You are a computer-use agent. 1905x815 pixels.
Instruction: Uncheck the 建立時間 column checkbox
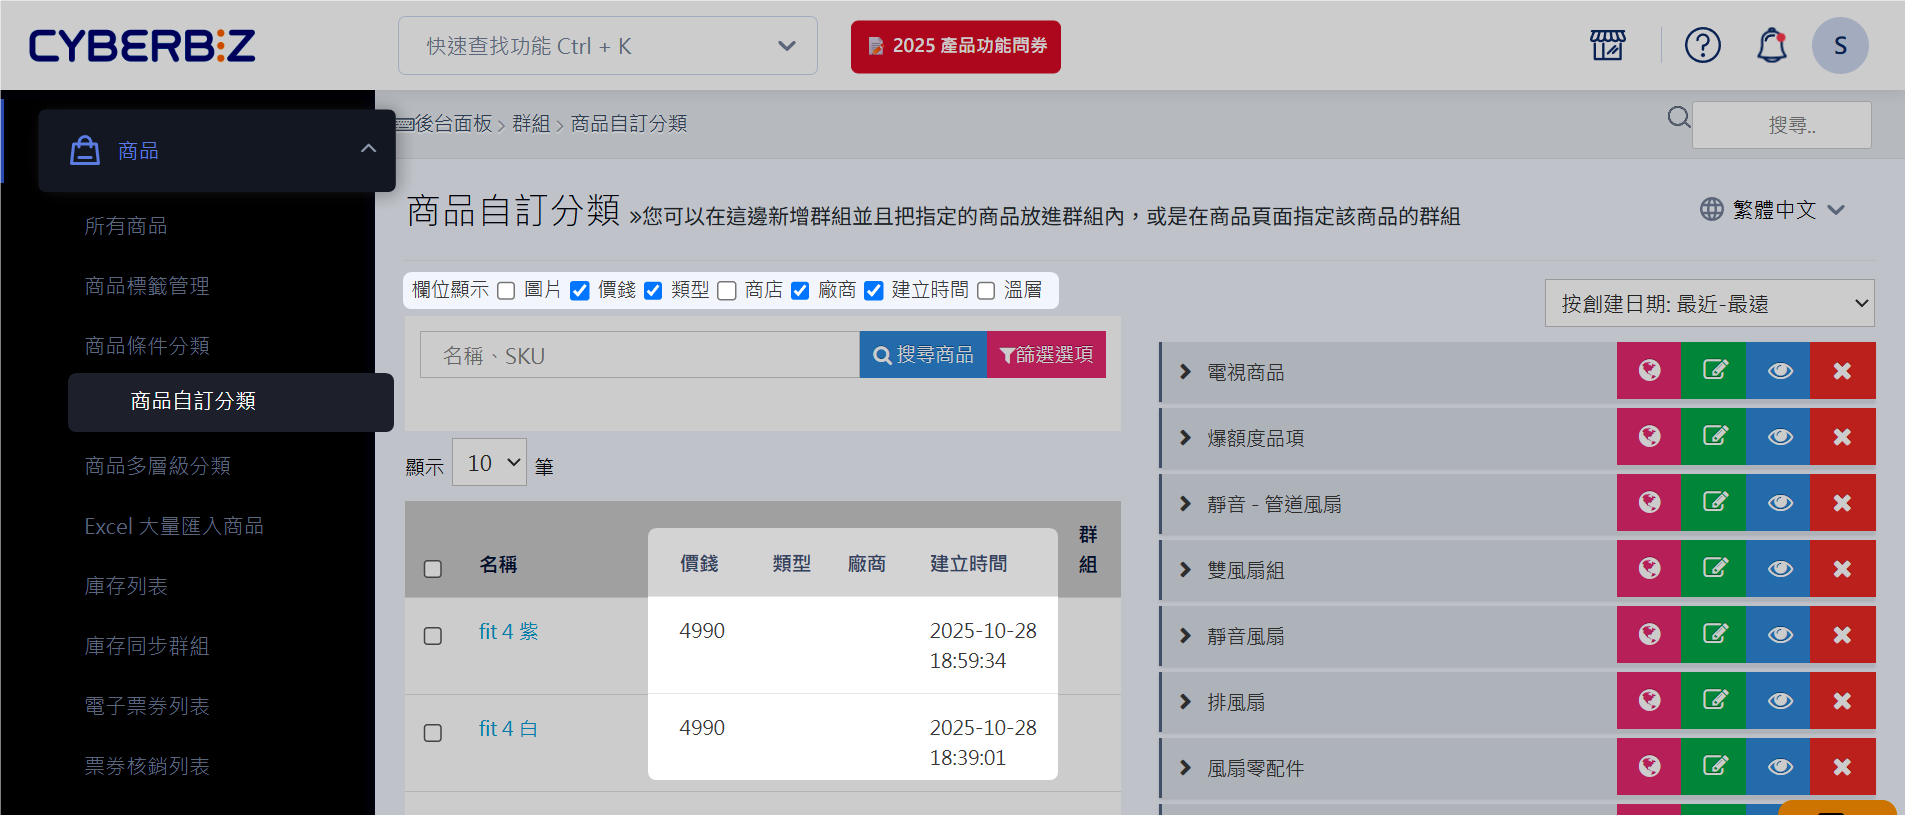coord(874,291)
